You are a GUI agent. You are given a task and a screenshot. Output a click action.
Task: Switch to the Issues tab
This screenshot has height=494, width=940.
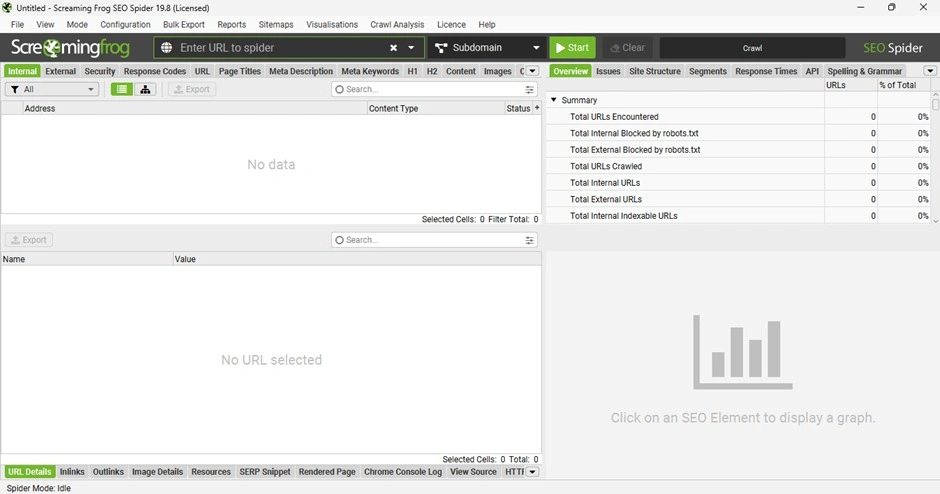click(x=608, y=71)
